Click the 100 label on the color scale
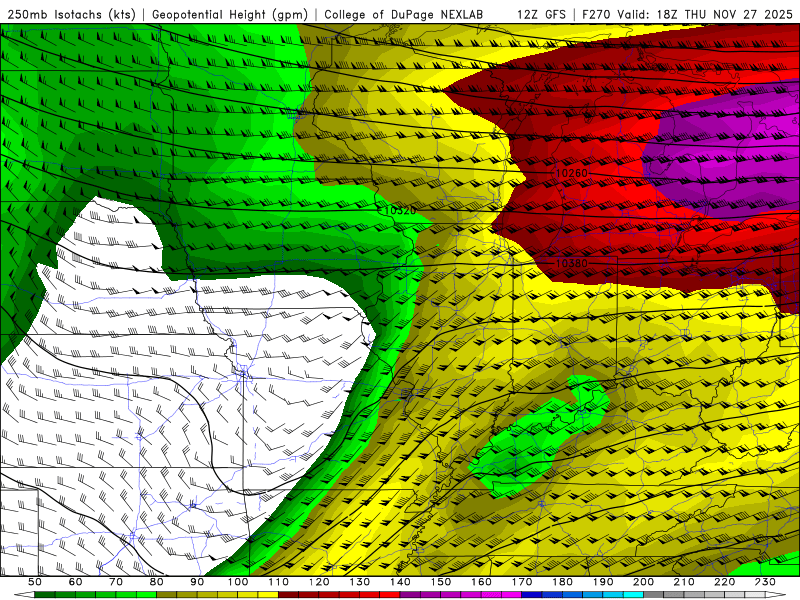The height and width of the screenshot is (600, 800). 238,582
